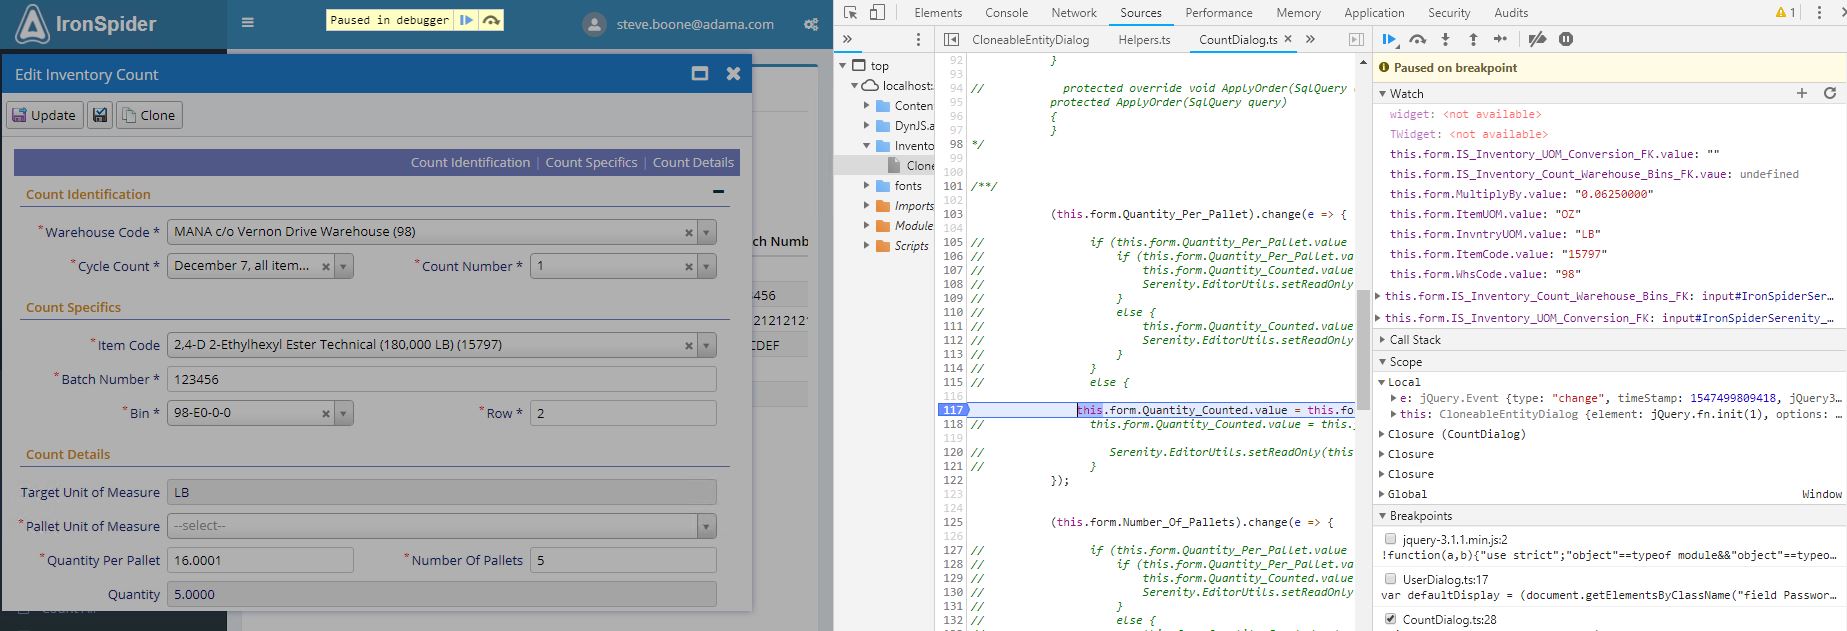Refresh watch expressions

pos(1830,93)
